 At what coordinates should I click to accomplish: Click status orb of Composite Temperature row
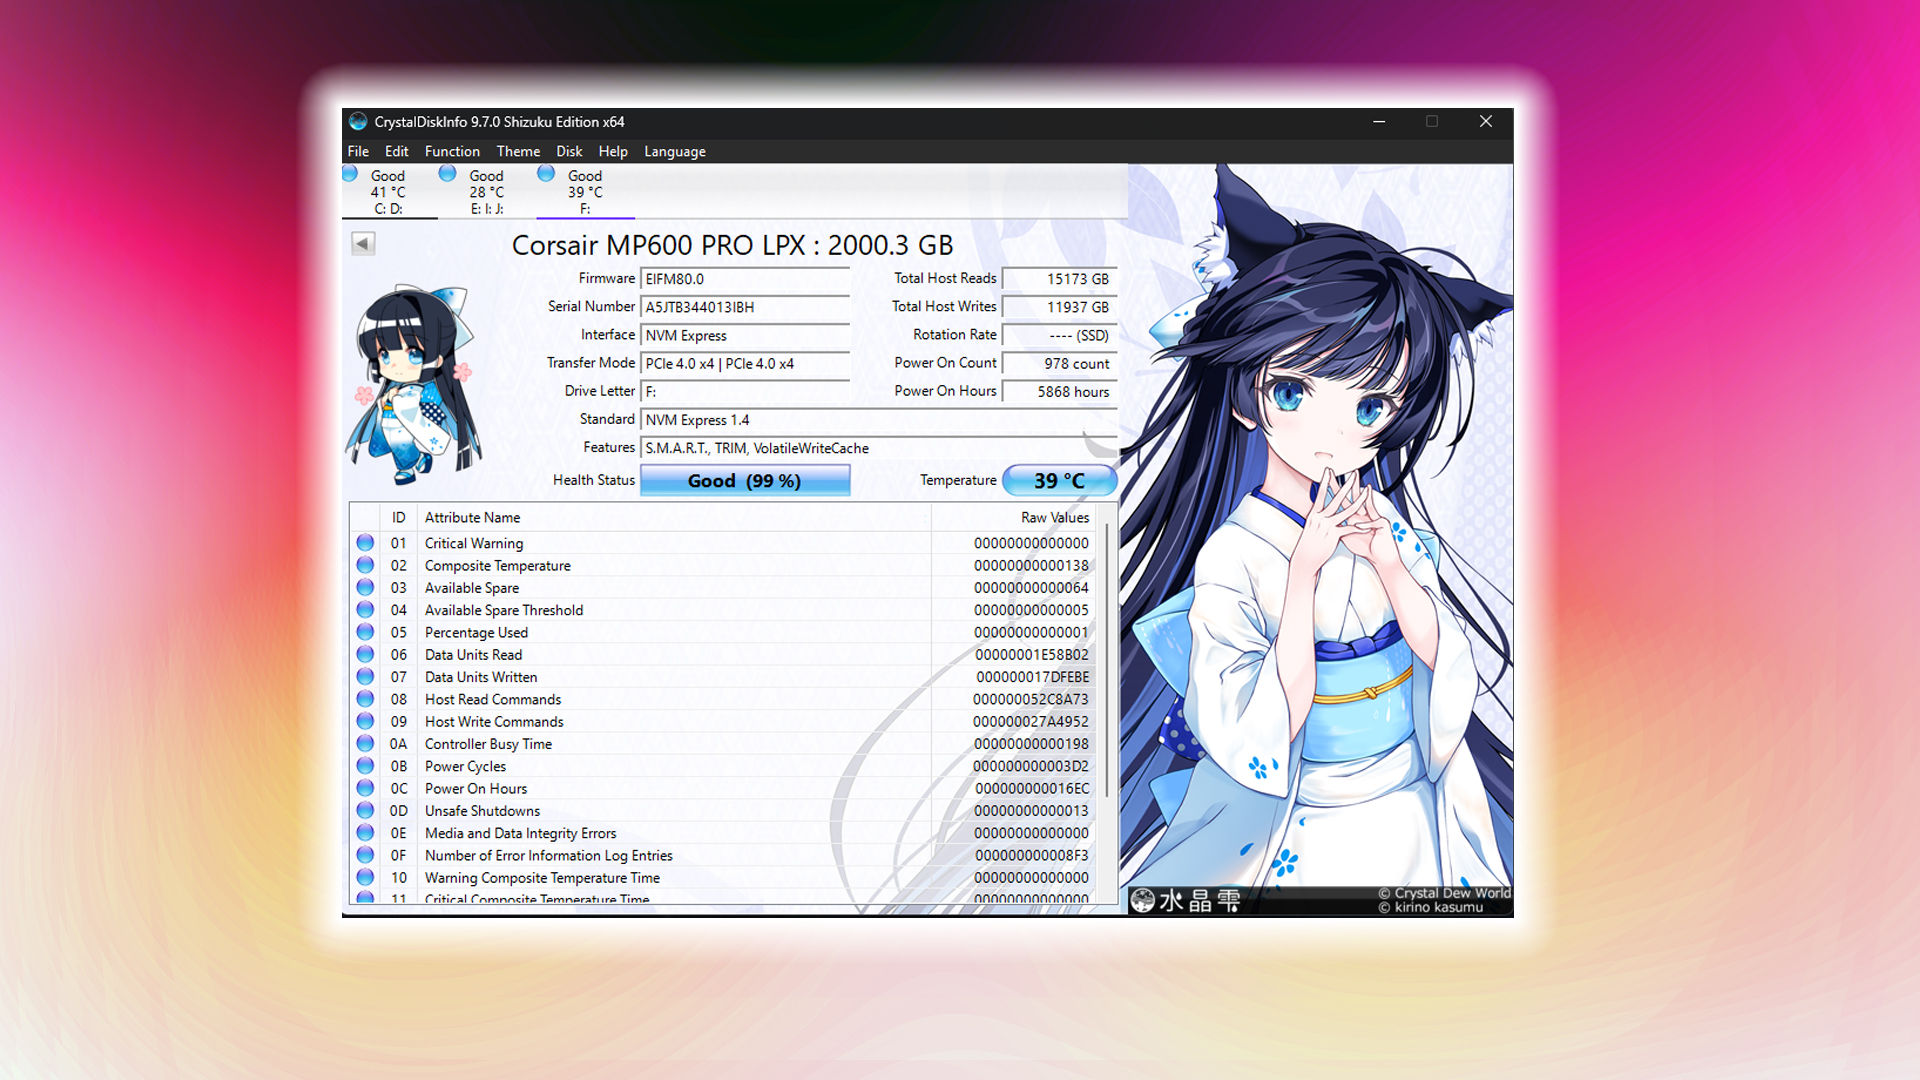pos(366,565)
